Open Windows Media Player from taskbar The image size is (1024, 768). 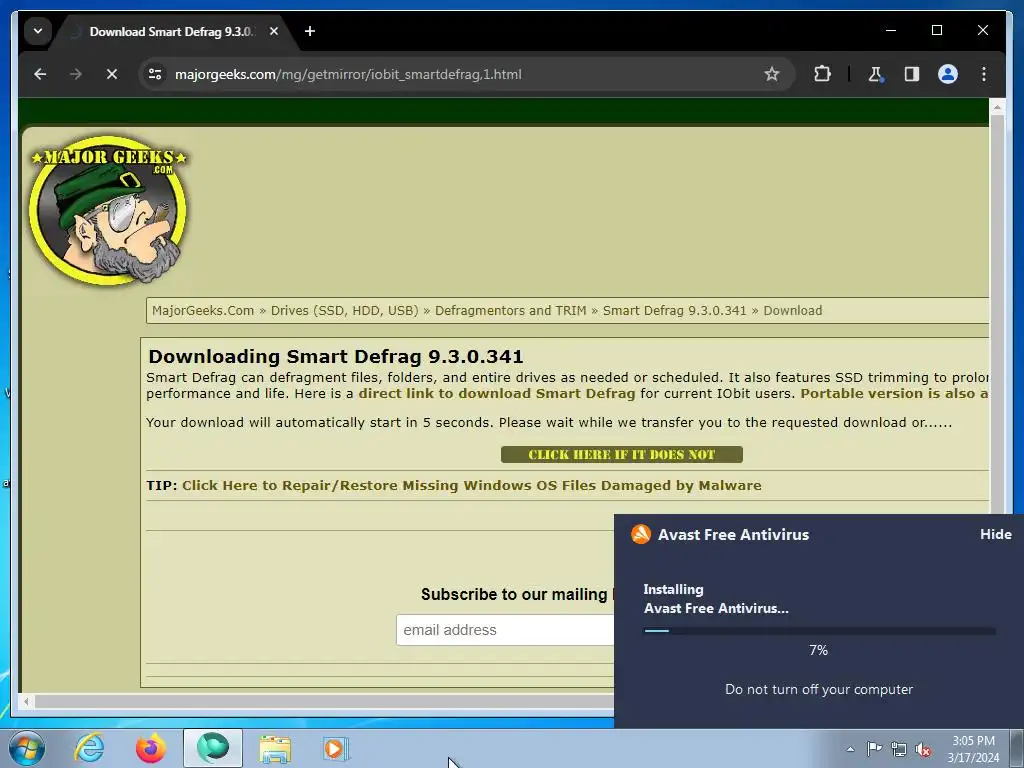(x=336, y=748)
